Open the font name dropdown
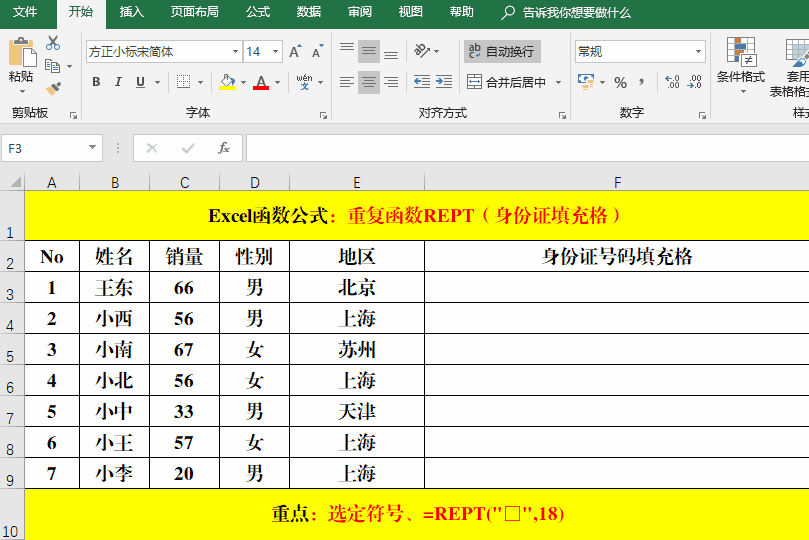 pos(235,52)
